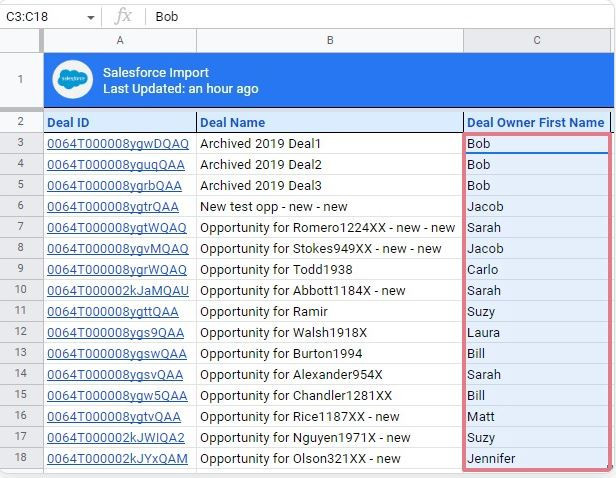
Task: Click the Salesforce Import banner title
Action: [156, 73]
